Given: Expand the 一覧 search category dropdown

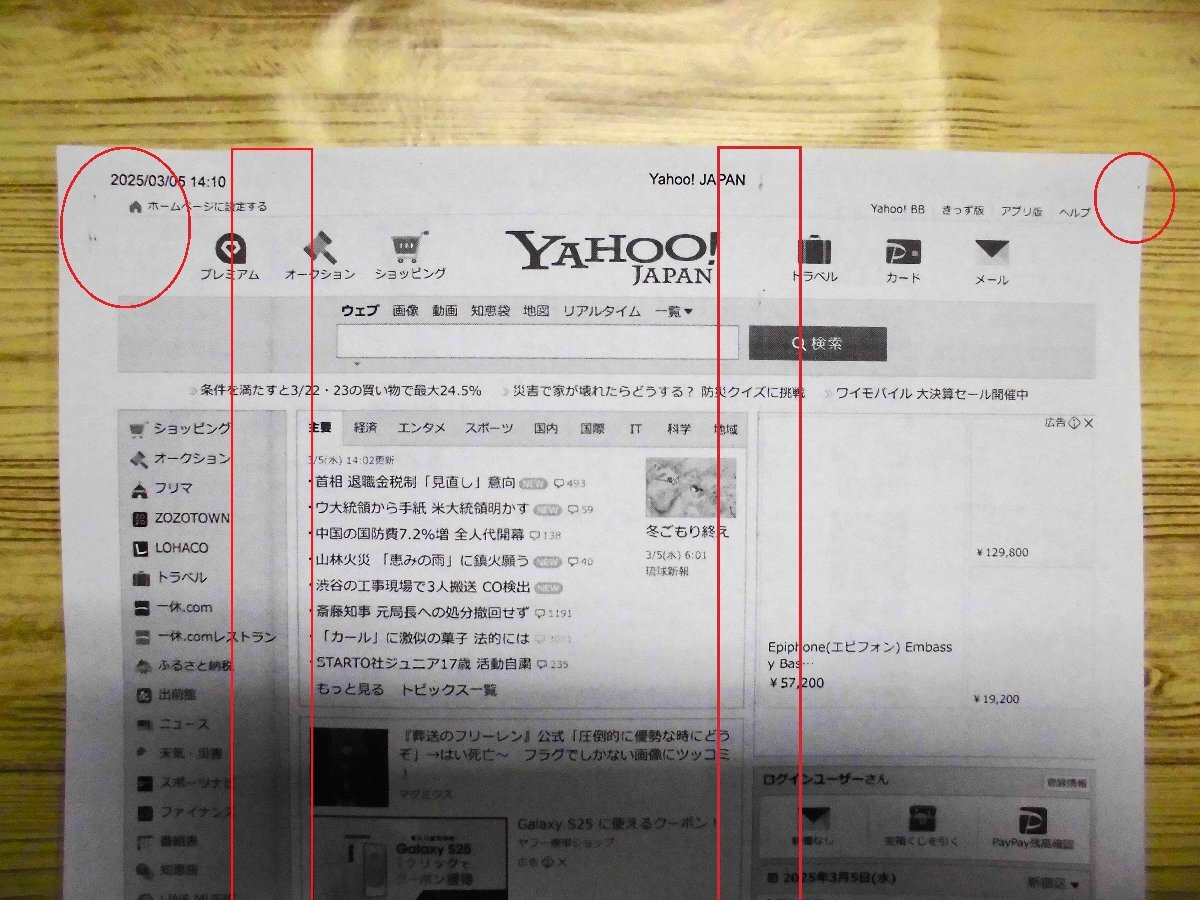Looking at the screenshot, I should (674, 312).
